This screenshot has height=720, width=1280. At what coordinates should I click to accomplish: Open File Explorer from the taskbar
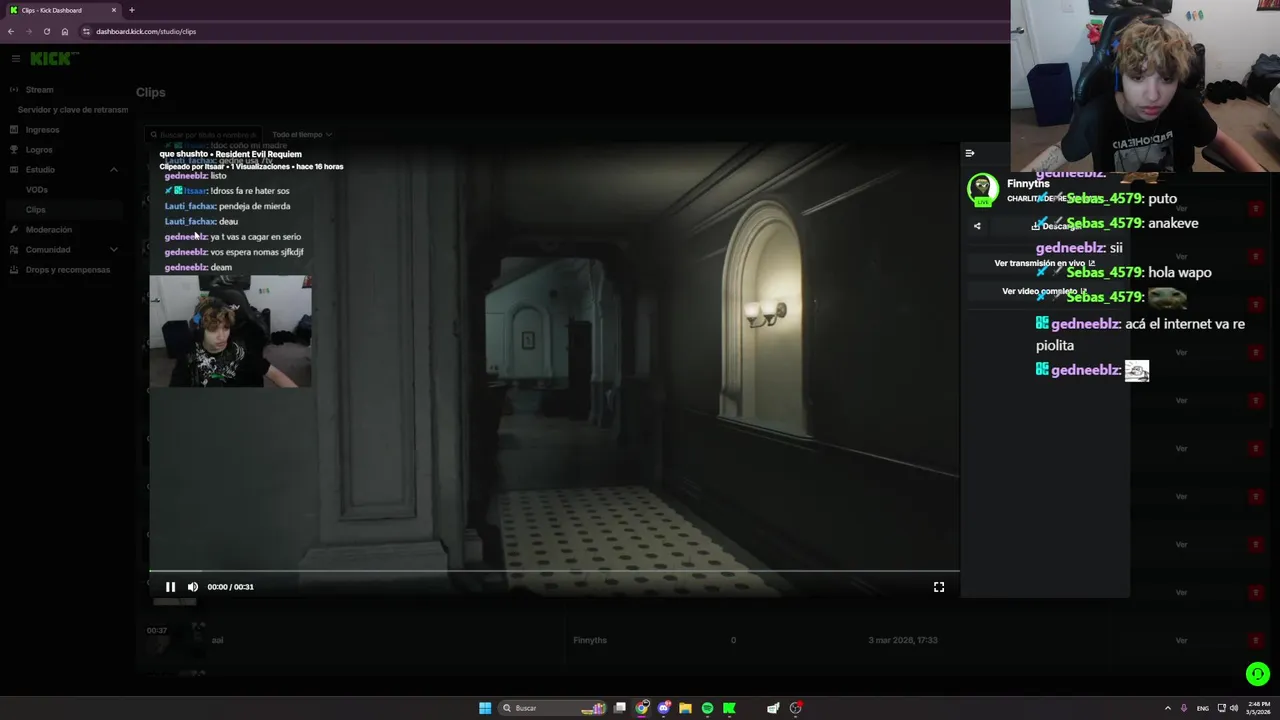(x=685, y=708)
